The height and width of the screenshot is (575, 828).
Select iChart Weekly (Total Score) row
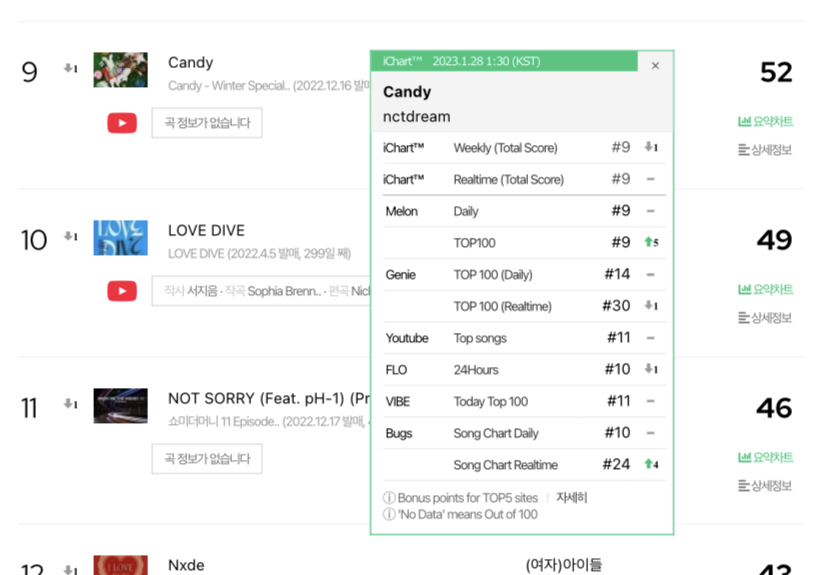point(524,148)
